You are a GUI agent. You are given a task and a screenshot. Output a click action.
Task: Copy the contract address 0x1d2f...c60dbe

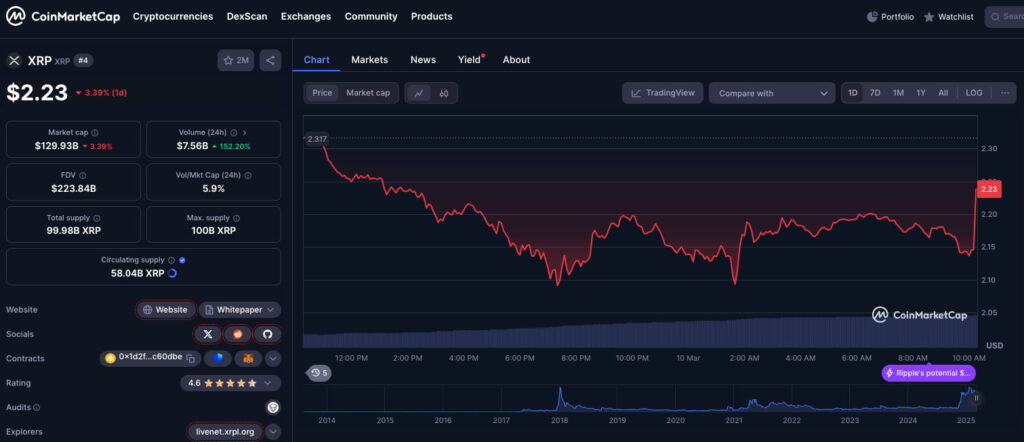coord(190,358)
